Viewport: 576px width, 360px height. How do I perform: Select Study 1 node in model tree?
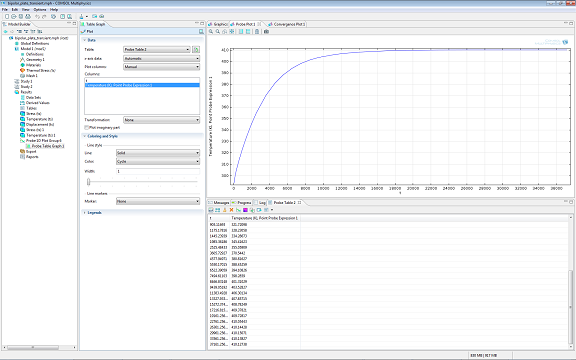[24, 81]
